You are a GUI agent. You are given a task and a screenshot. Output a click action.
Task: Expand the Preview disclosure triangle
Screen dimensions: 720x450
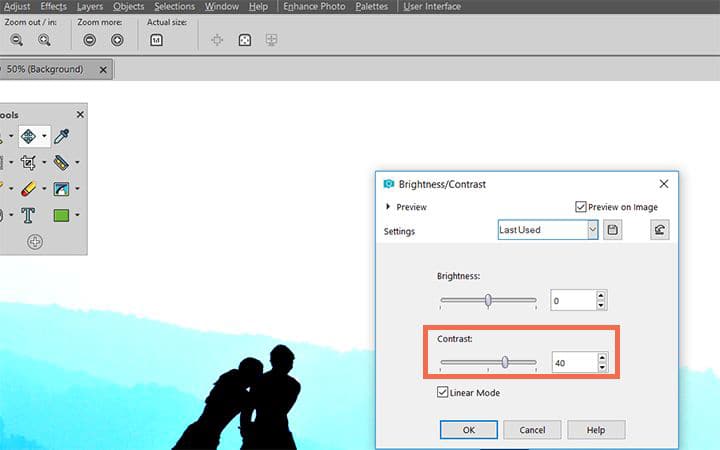(x=388, y=207)
